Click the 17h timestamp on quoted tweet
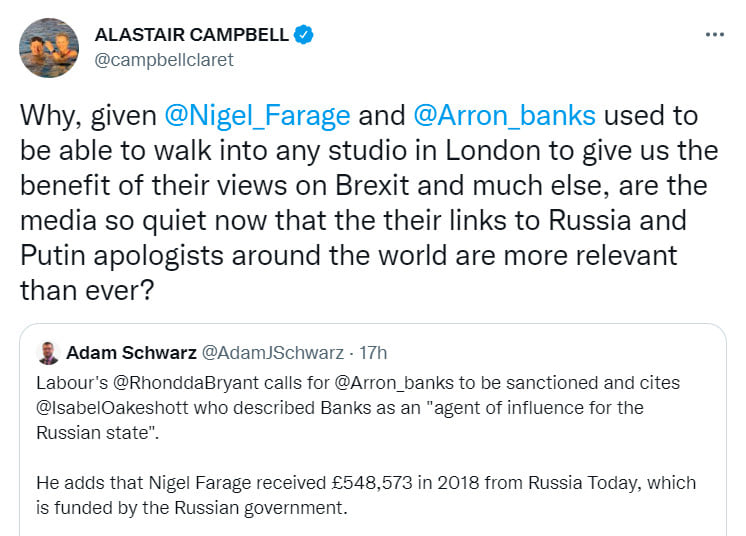746x536 pixels. tap(373, 352)
